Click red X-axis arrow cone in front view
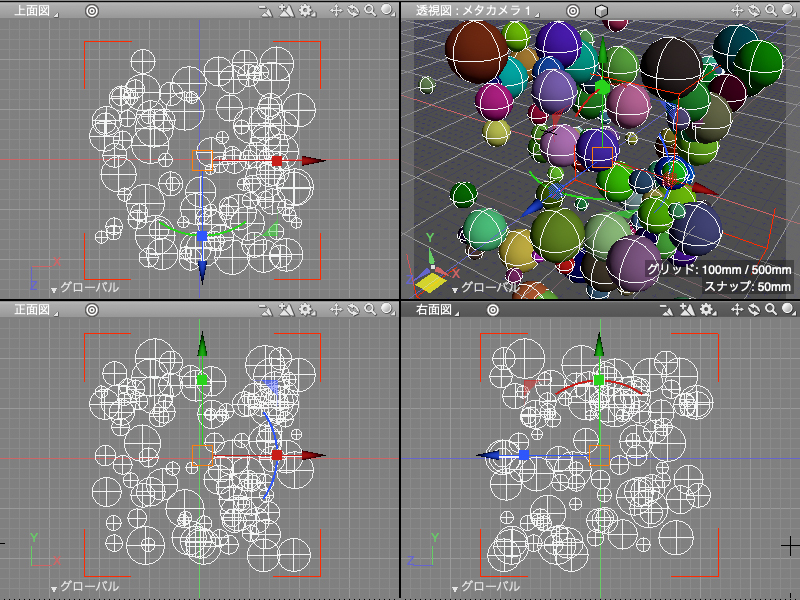Screen dimensions: 800x600 [x=314, y=455]
